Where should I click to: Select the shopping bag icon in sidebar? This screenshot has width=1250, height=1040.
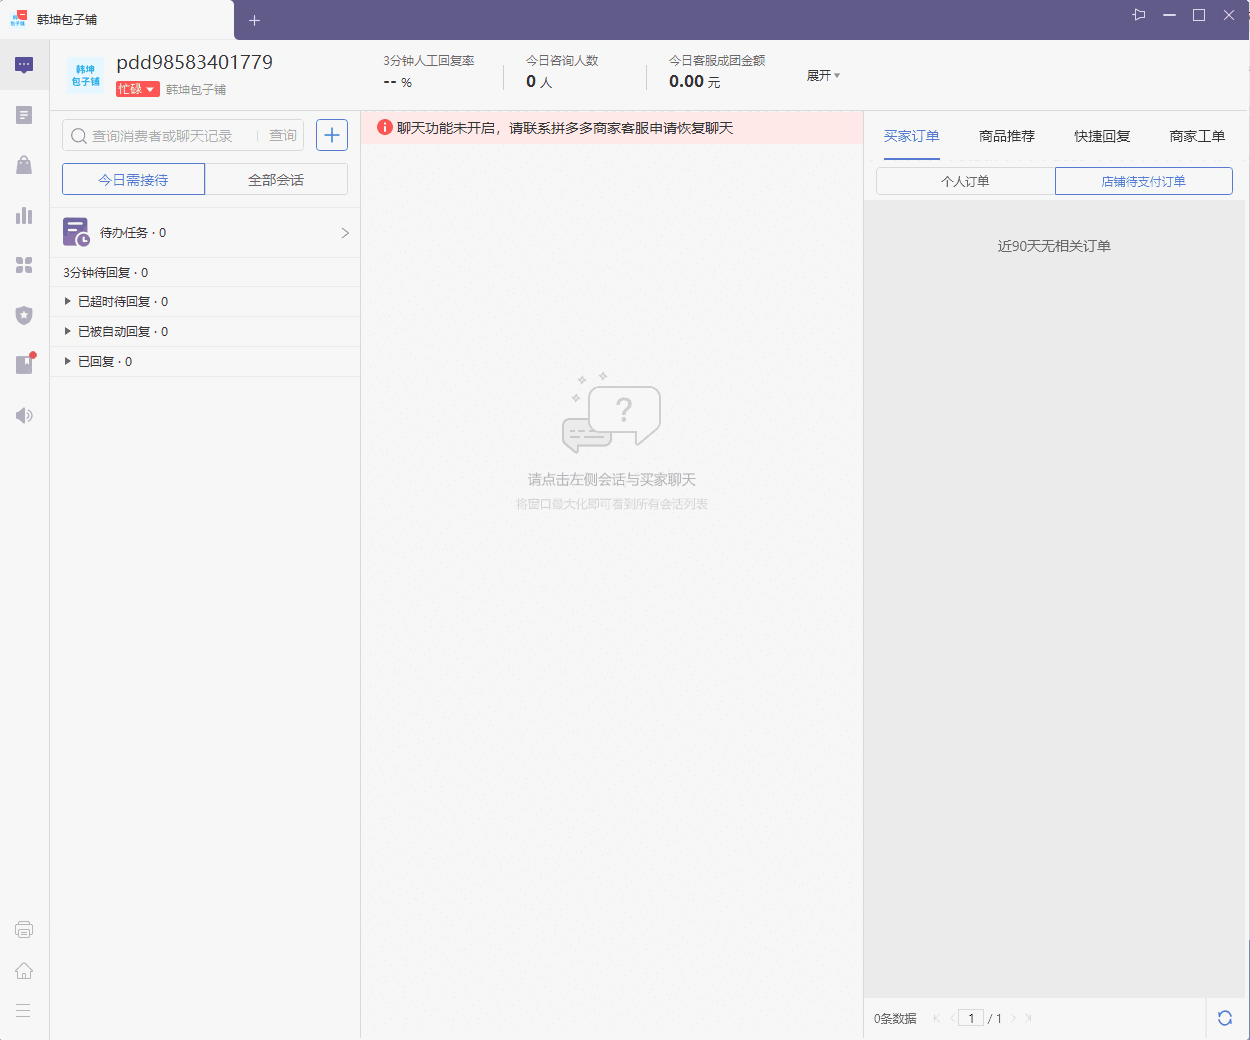coord(23,165)
